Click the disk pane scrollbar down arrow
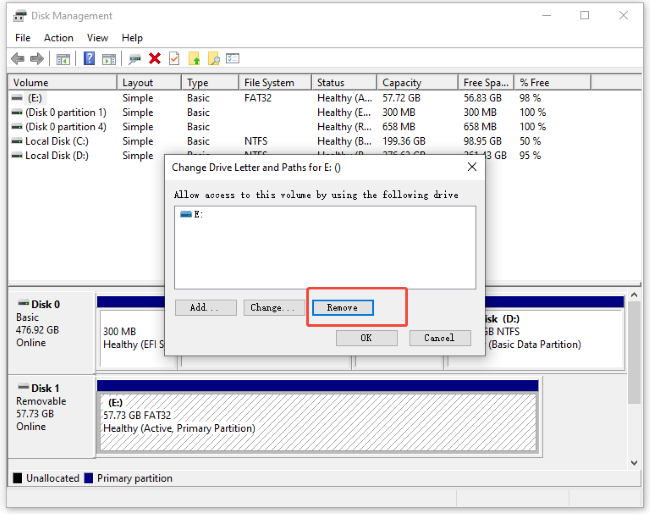 pyautogui.click(x=634, y=463)
